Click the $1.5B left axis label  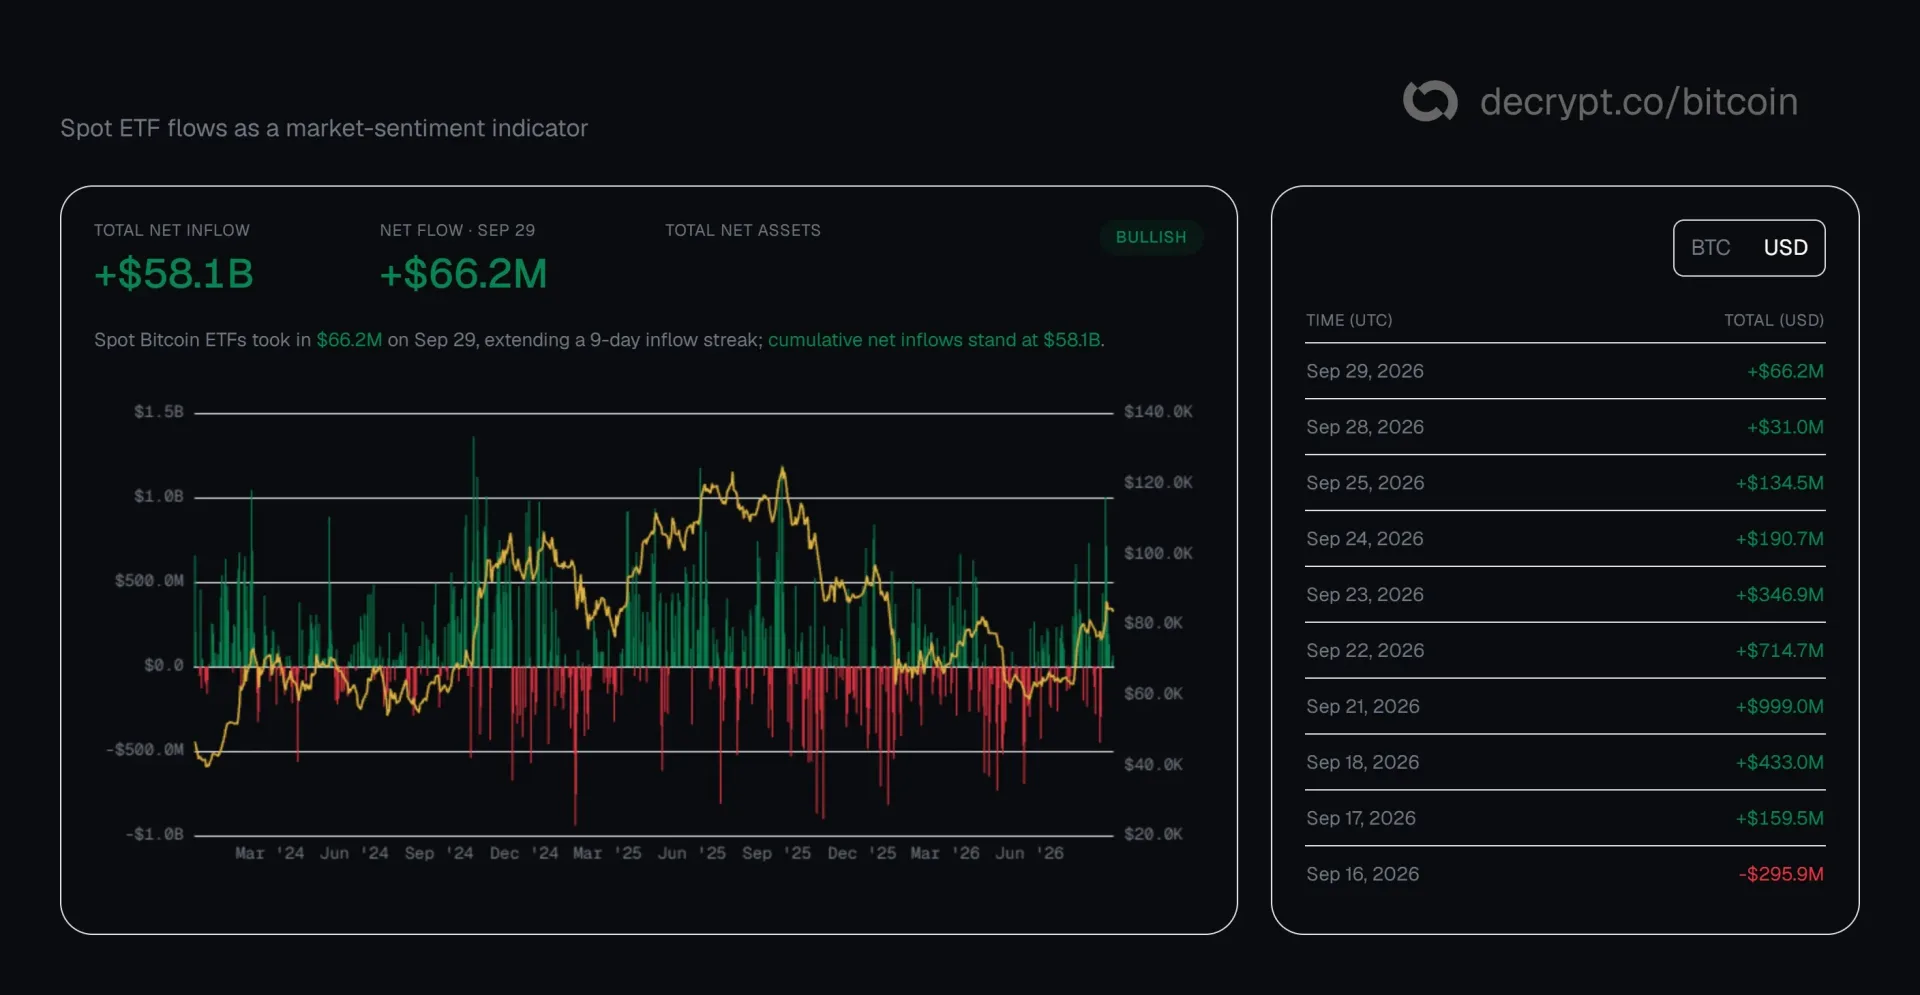pyautogui.click(x=159, y=412)
